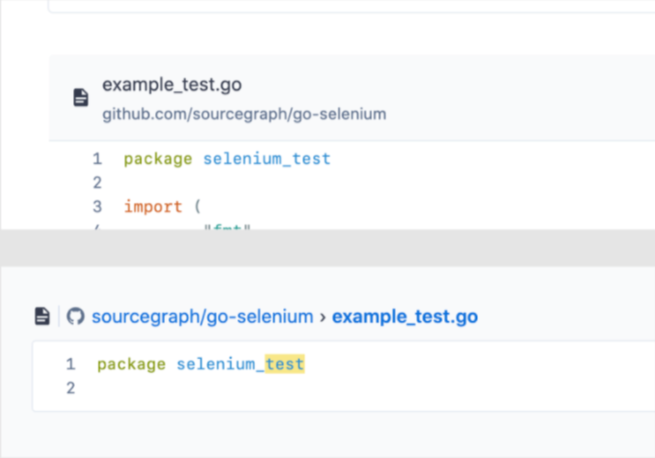The width and height of the screenshot is (655, 458).
Task: Click the breadcrumb chevron separator before example_test.go
Action: pyautogui.click(x=322, y=317)
